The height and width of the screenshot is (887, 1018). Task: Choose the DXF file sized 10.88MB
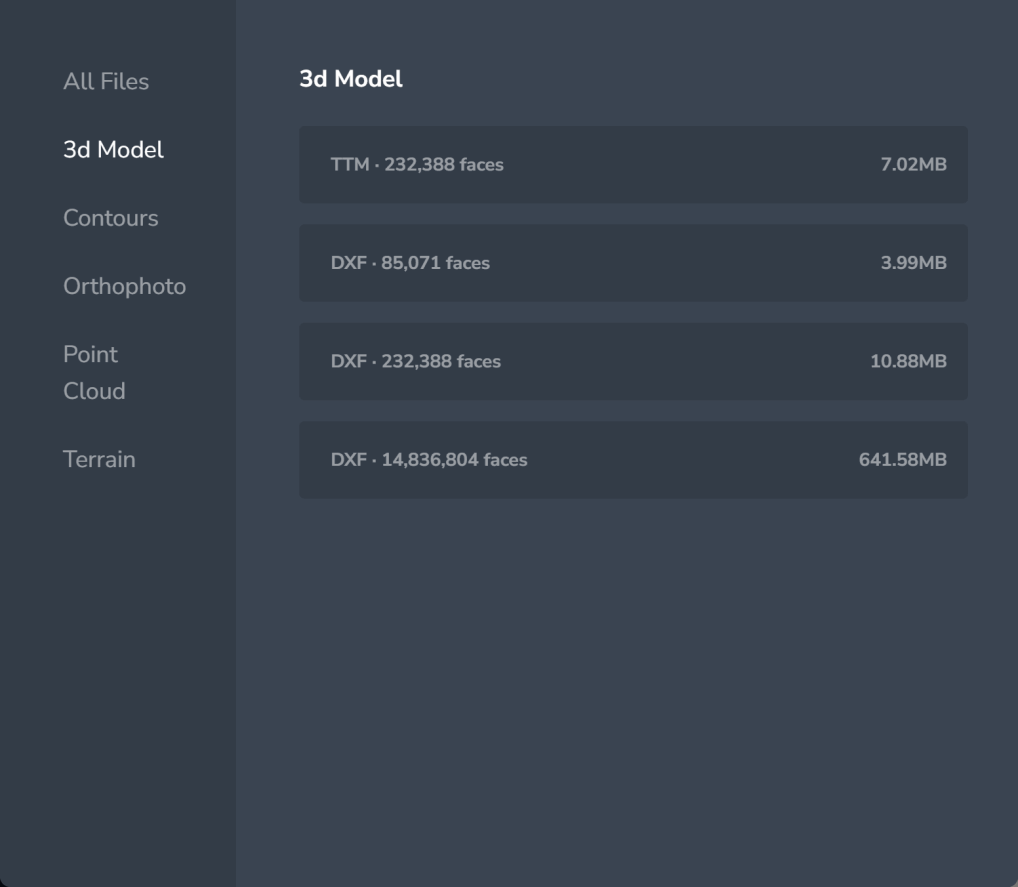(x=633, y=361)
